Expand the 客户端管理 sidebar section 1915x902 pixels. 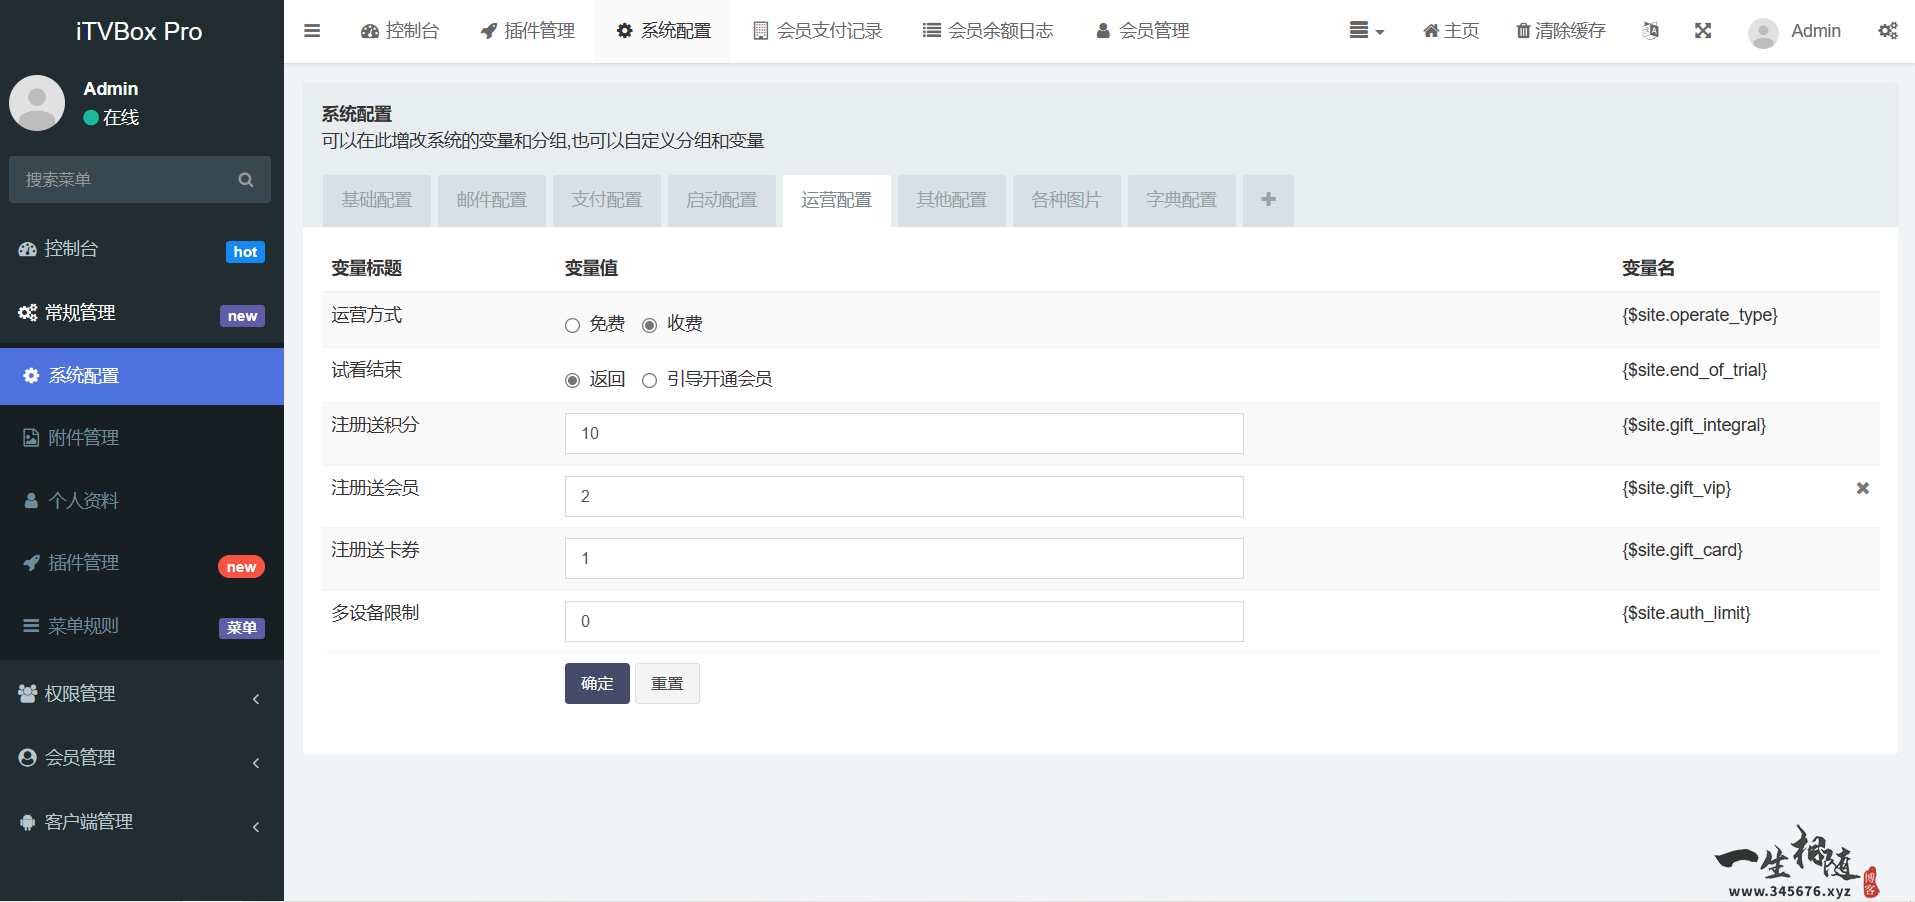point(140,822)
